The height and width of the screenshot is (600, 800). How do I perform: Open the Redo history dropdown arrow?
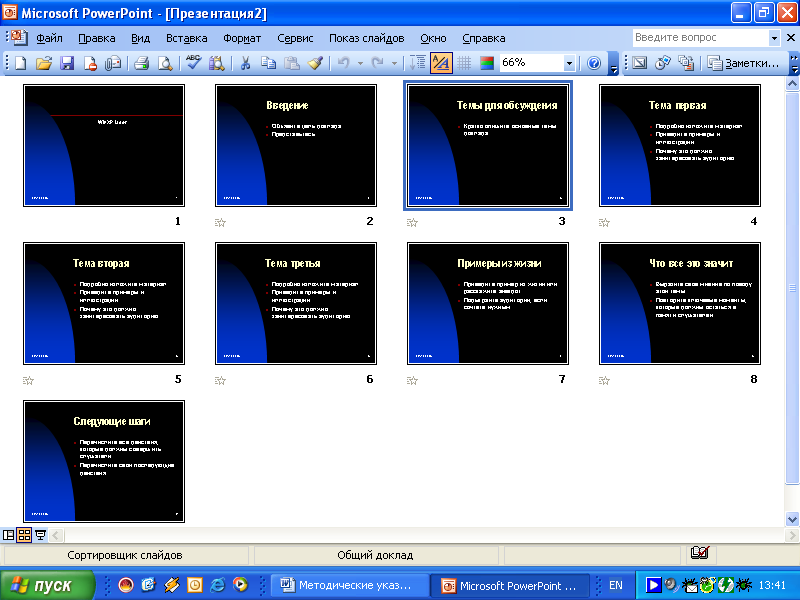(394, 63)
